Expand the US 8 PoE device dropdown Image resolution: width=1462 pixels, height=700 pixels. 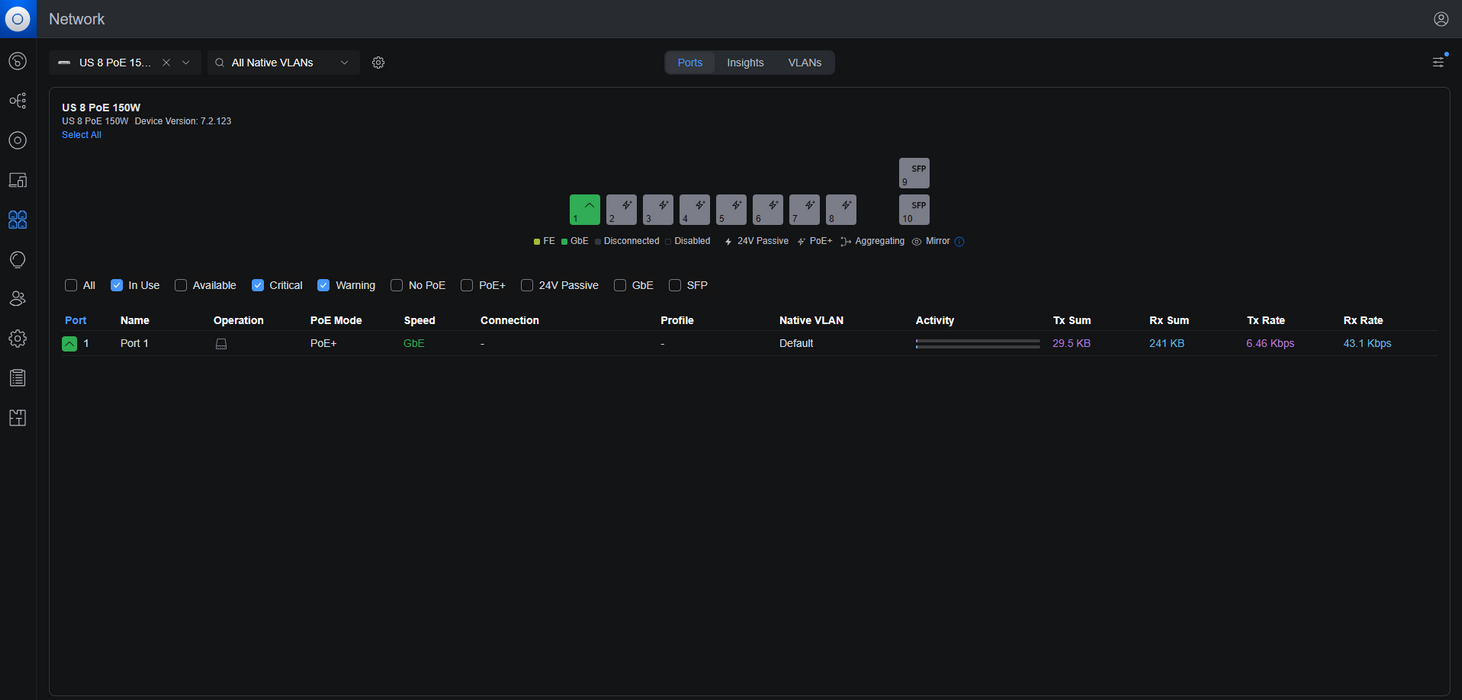click(186, 62)
